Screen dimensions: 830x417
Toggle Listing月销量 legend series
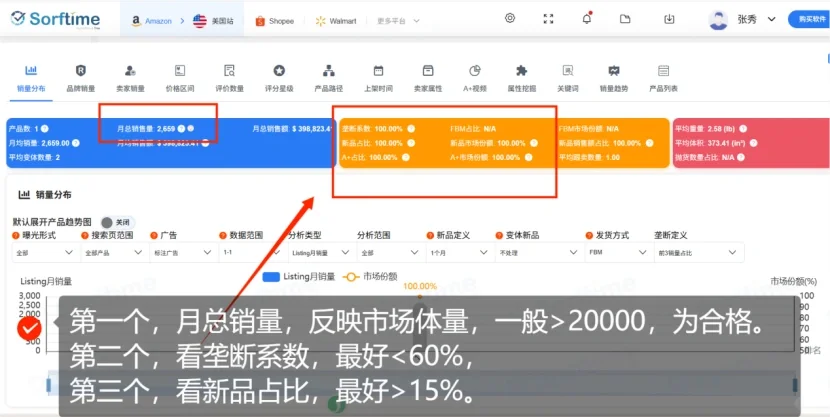coord(299,276)
